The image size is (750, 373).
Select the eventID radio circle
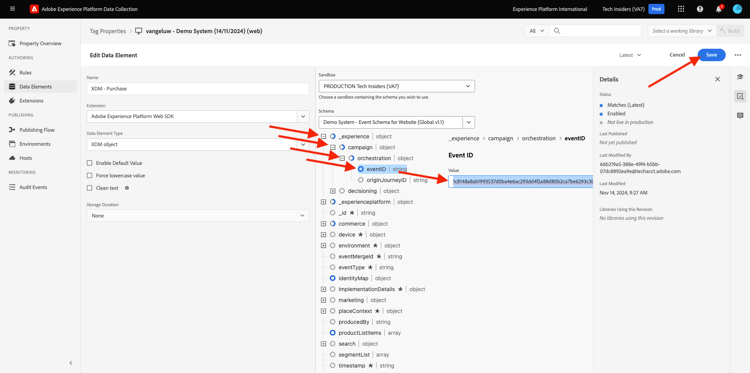click(x=361, y=169)
